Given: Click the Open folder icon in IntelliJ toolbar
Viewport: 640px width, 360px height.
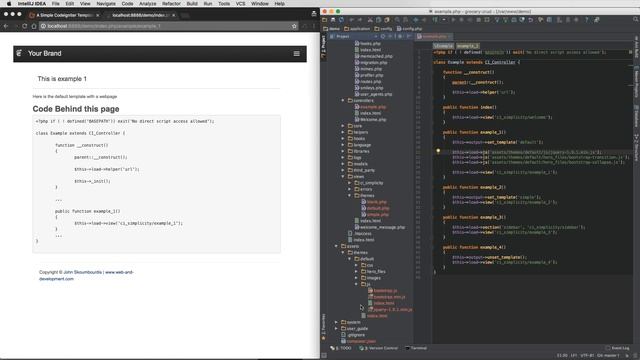Looking at the screenshot, I should pos(324,20).
